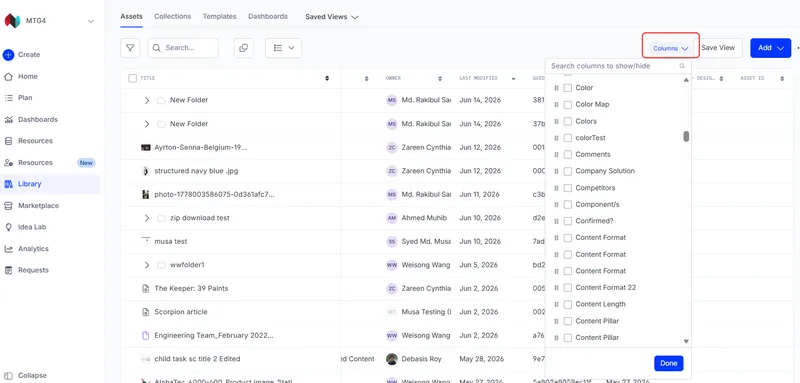The height and width of the screenshot is (383, 800).
Task: Check the Company Solution checkbox
Action: (567, 171)
